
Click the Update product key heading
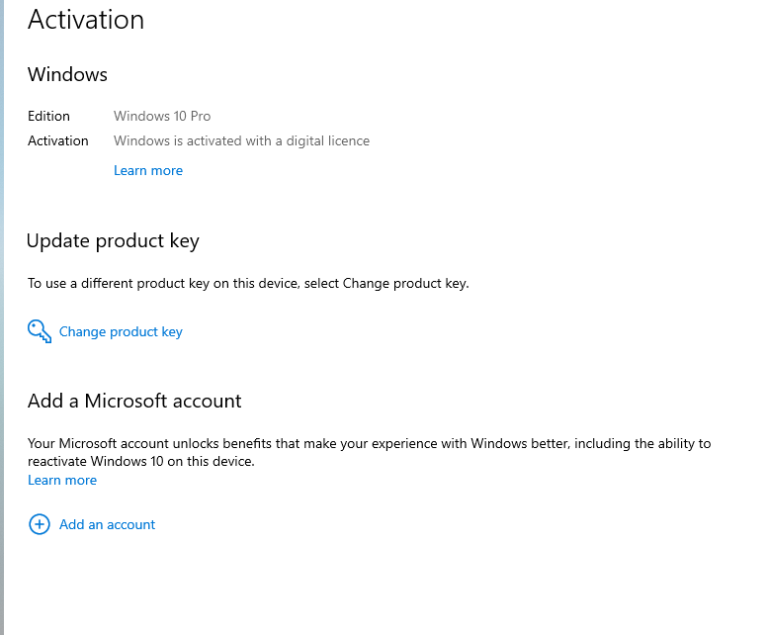[113, 241]
